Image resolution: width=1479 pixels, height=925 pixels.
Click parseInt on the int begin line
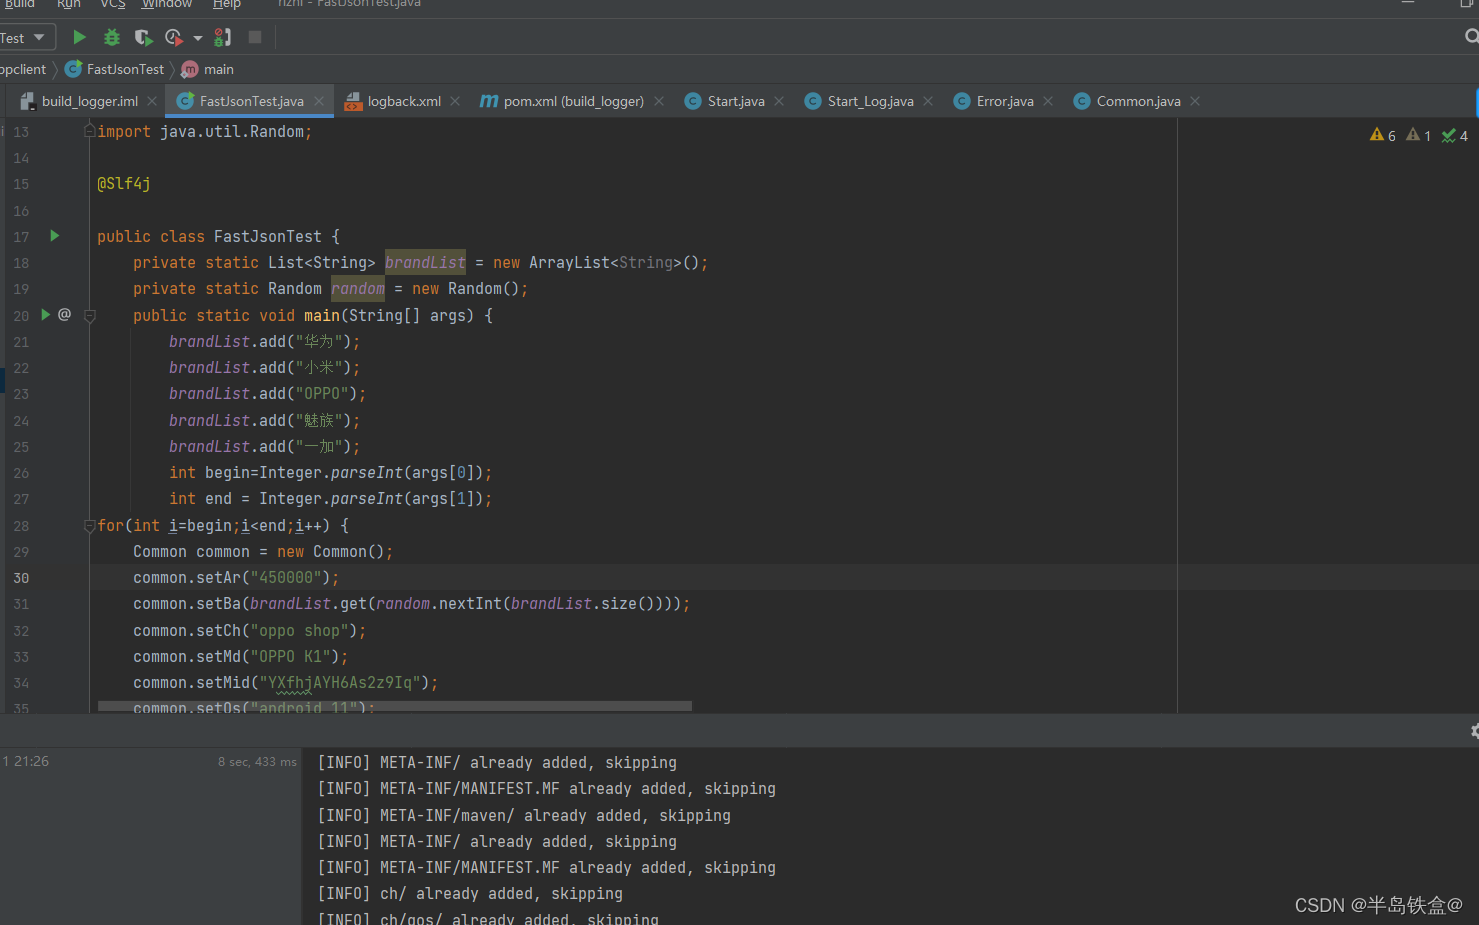click(x=367, y=473)
